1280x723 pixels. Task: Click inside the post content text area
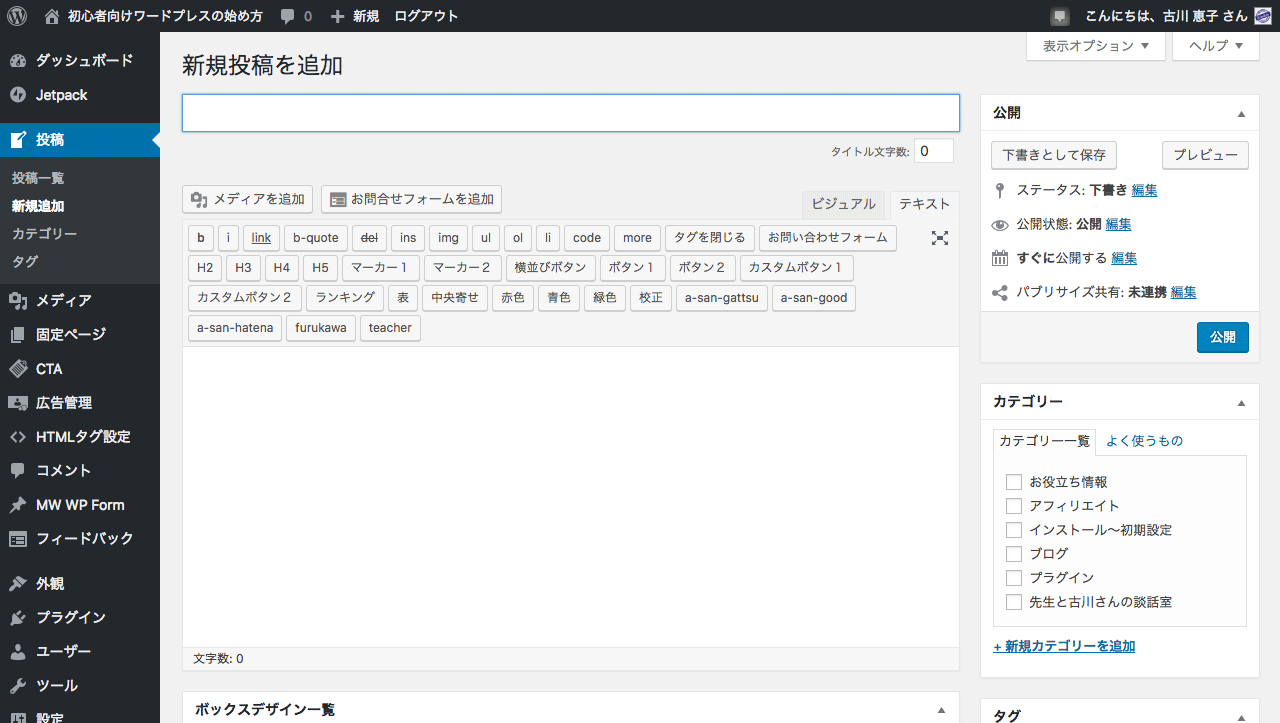click(571, 497)
